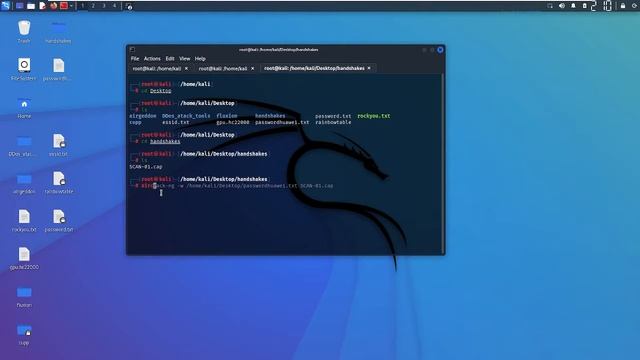
Task: Select the gpu.hc22000 desktop file
Action: (x=24, y=258)
